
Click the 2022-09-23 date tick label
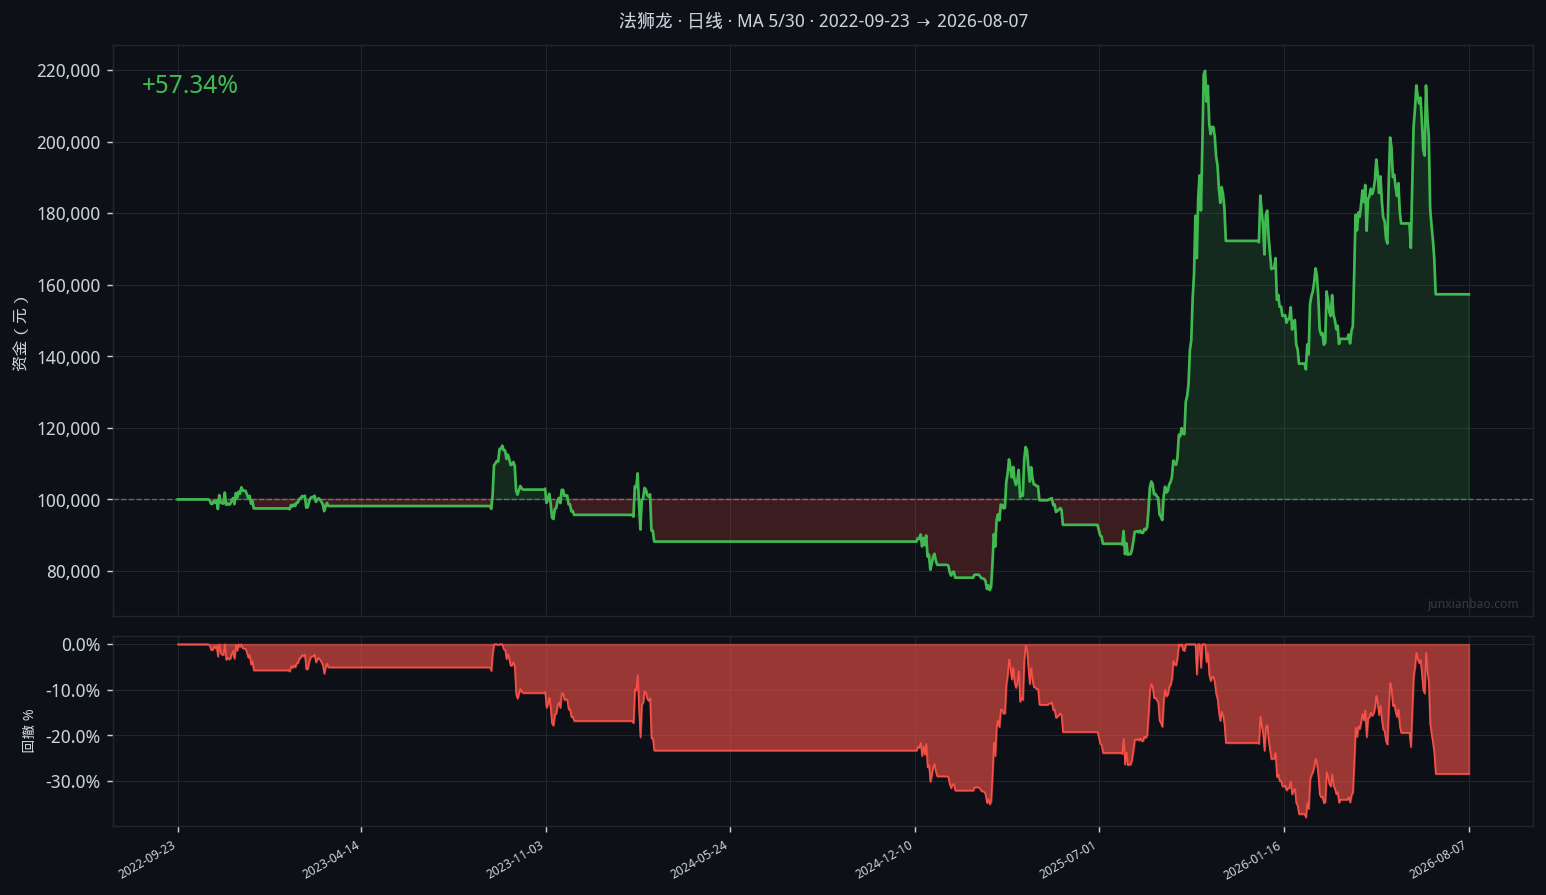click(x=148, y=860)
